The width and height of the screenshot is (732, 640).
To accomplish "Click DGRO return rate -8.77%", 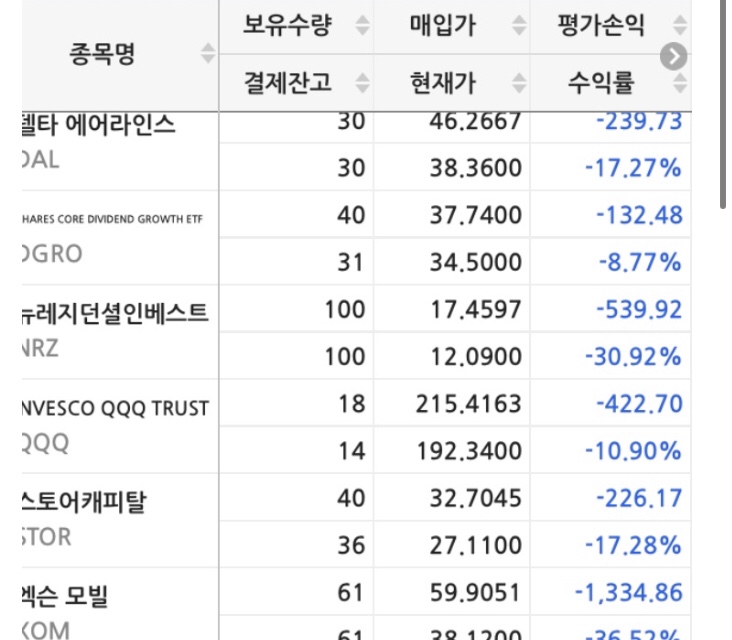I will tap(640, 262).
